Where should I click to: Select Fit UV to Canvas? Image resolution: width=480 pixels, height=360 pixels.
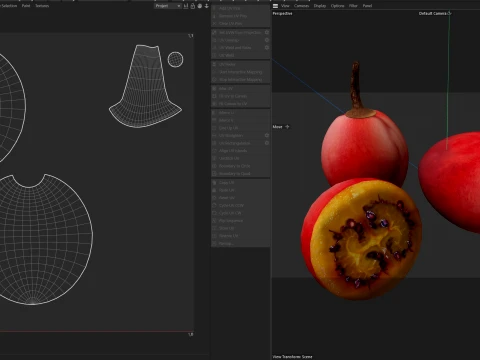point(241,96)
